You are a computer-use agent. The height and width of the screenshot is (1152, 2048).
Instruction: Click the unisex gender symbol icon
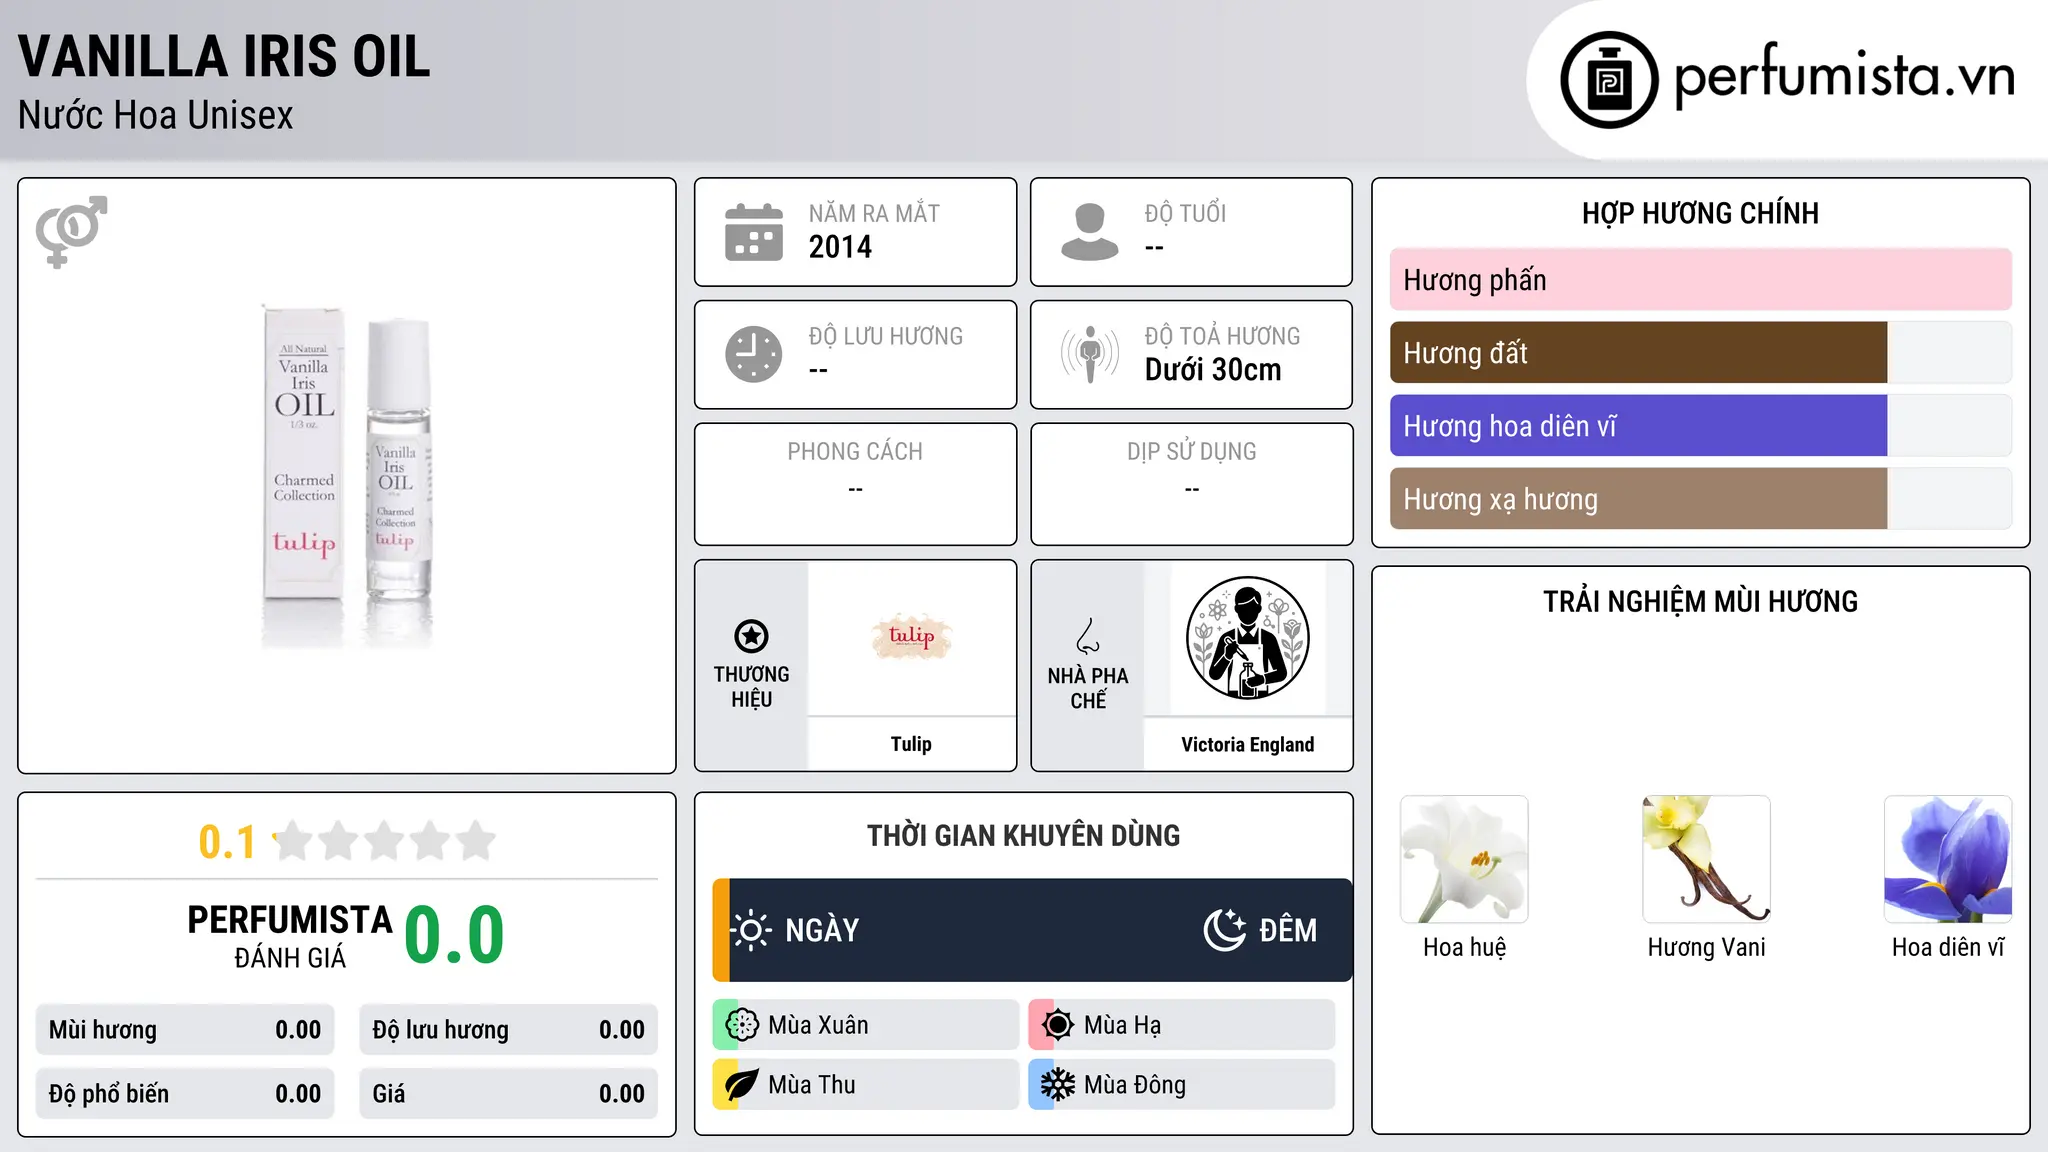[x=71, y=231]
